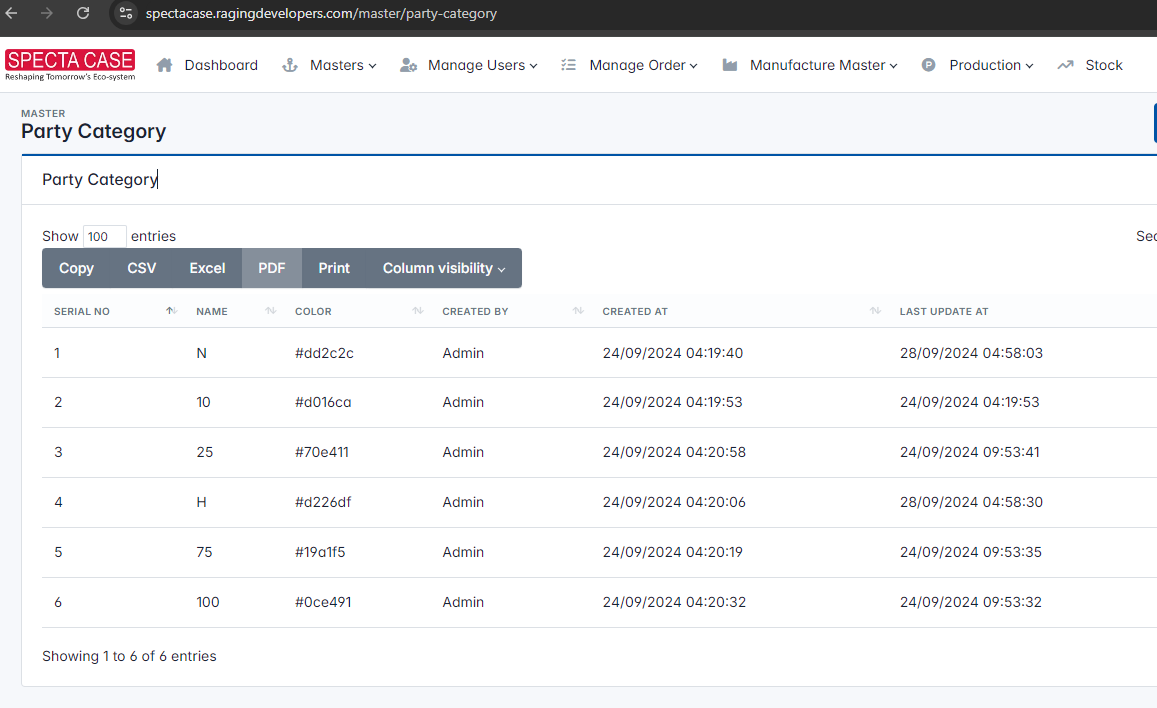Image resolution: width=1157 pixels, height=708 pixels.
Task: Click the Excel export button
Action: tap(208, 268)
